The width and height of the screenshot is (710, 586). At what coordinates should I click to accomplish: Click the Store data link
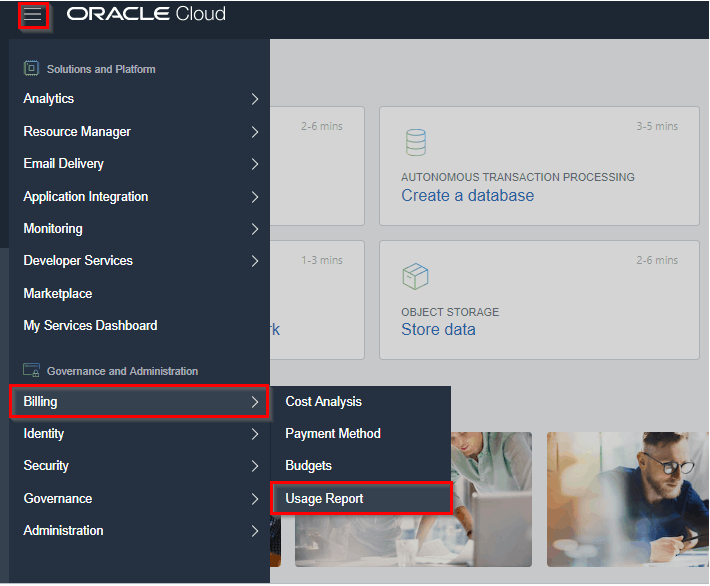click(x=438, y=330)
